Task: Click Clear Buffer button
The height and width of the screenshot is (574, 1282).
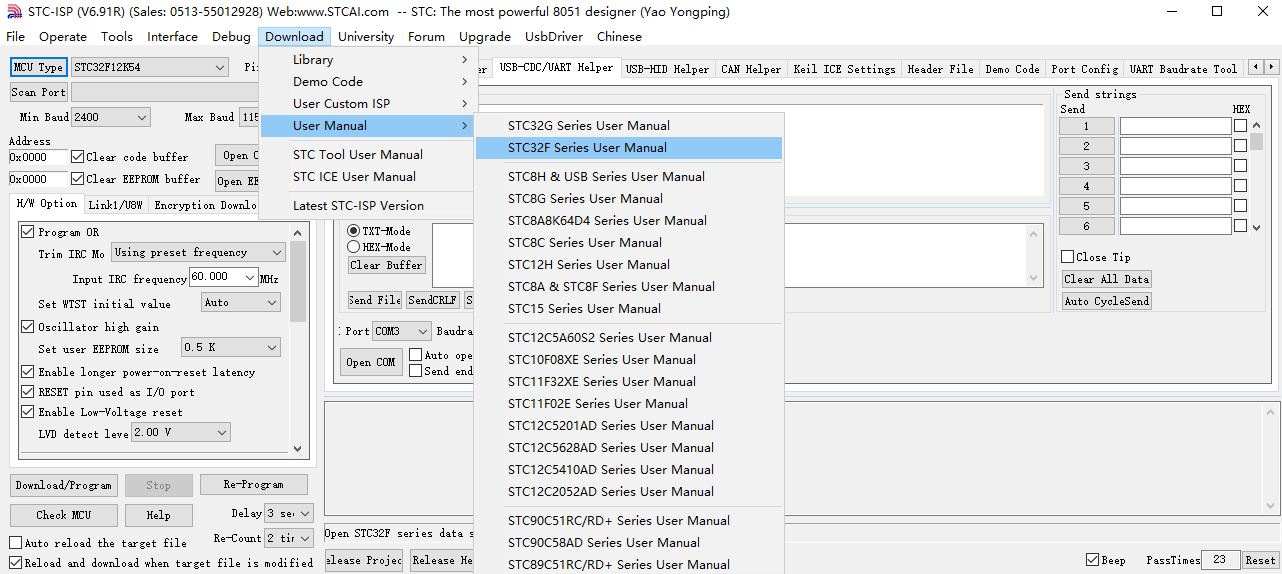Action: click(x=387, y=265)
